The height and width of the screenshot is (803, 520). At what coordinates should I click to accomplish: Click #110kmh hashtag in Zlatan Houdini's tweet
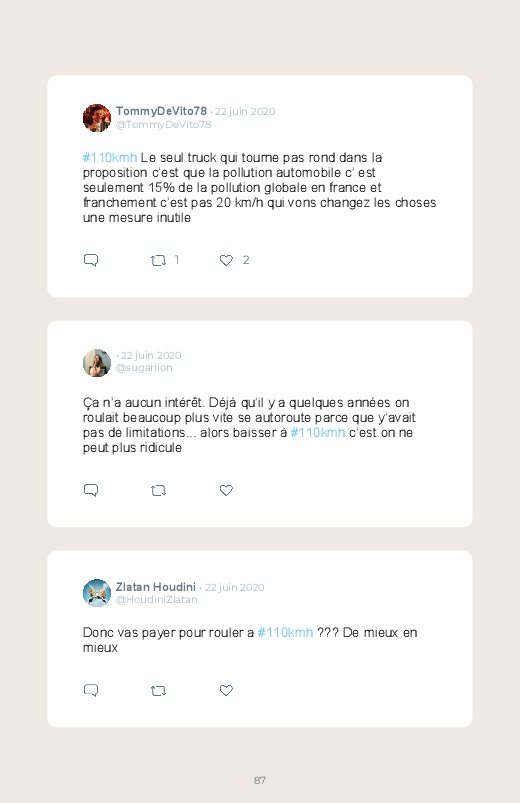pos(285,632)
